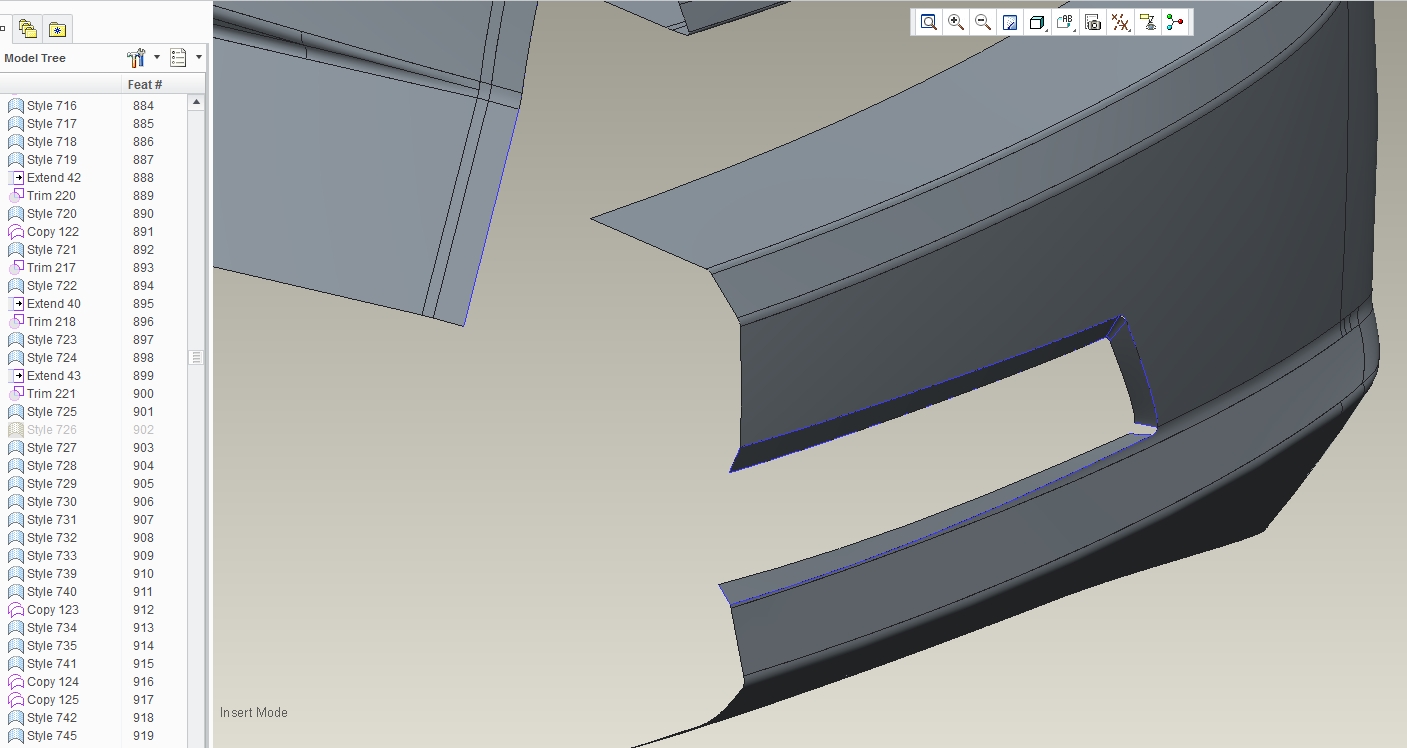Toggle annotation display icon
The width and height of the screenshot is (1407, 748).
coord(1148,22)
